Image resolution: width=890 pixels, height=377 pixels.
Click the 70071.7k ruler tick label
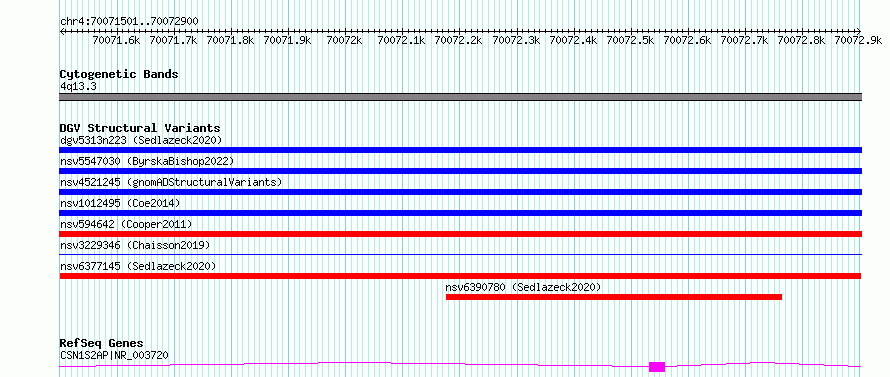click(173, 40)
